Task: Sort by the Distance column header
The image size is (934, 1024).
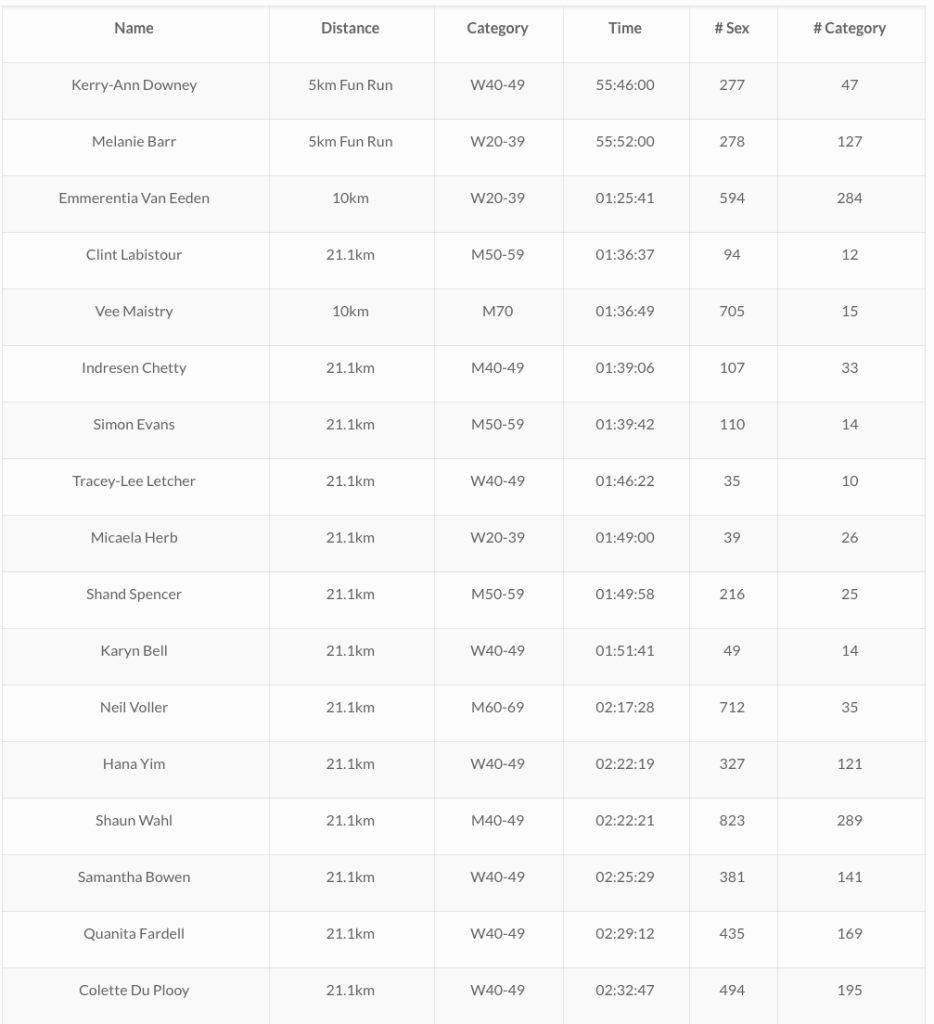Action: 350,28
